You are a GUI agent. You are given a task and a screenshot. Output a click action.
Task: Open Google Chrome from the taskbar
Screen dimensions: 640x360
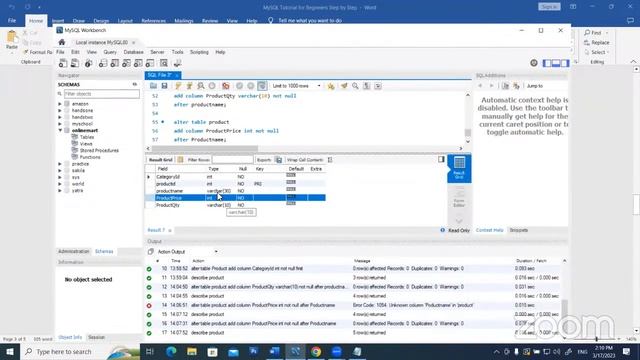316,351
